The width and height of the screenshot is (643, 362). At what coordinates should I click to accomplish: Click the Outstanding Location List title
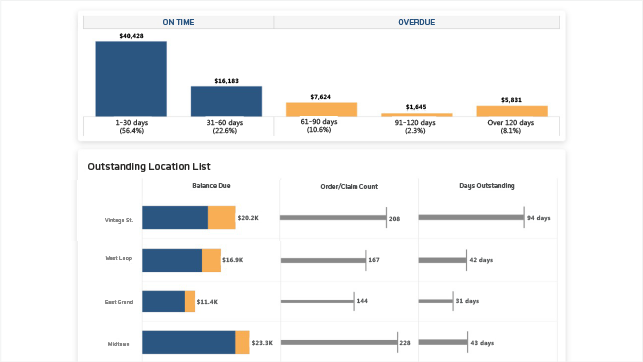(x=149, y=166)
